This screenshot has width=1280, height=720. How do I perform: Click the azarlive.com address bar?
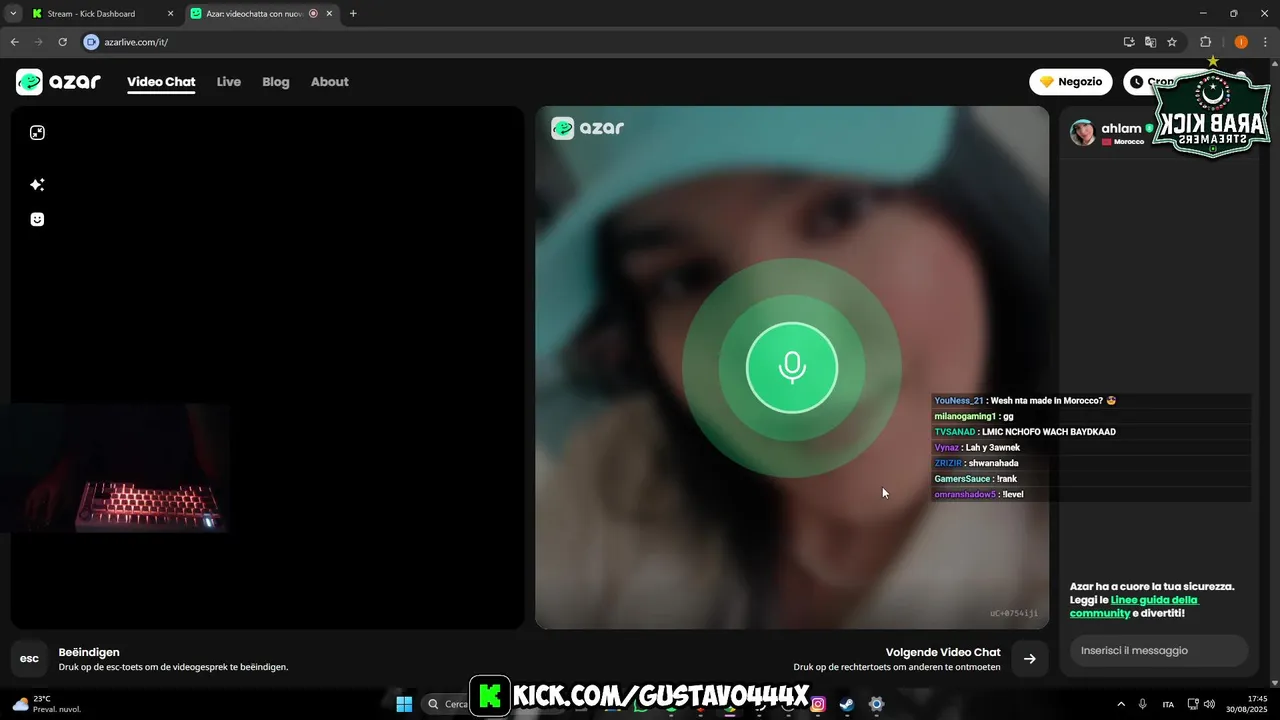pyautogui.click(x=600, y=42)
